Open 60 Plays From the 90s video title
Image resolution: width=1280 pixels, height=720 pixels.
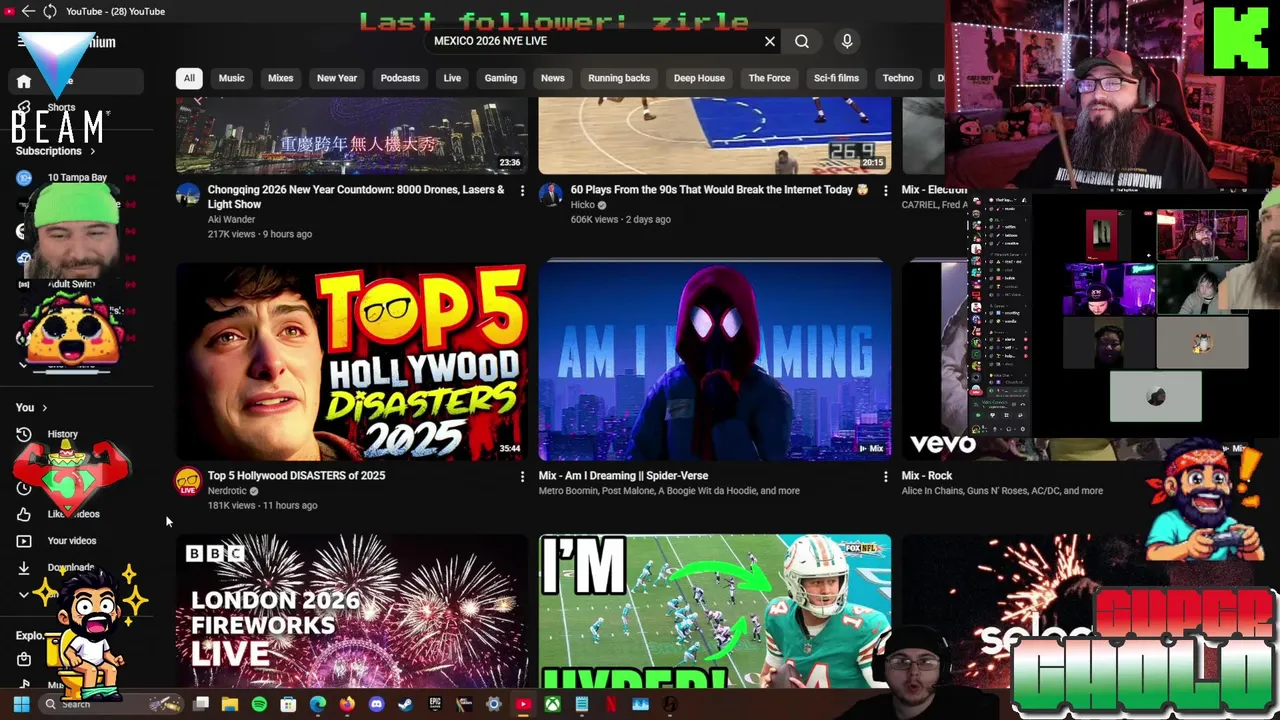coord(719,190)
